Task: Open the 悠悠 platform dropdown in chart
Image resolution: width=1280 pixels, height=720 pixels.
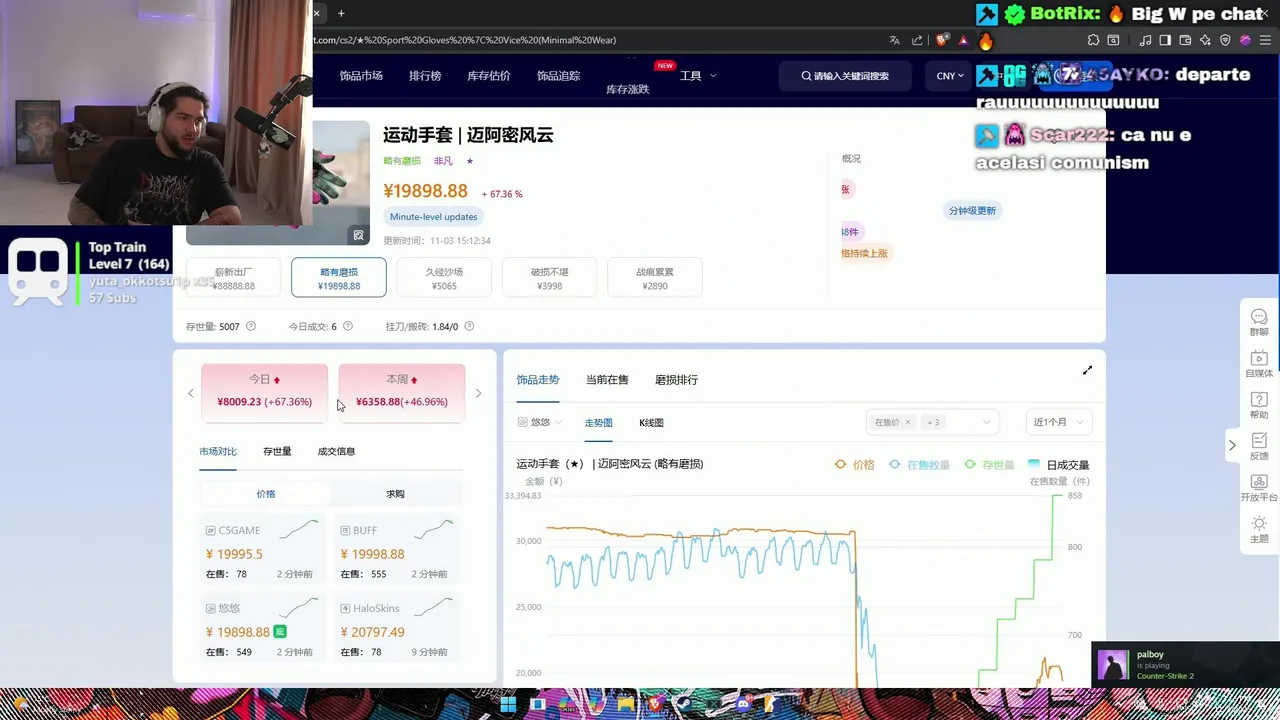Action: point(540,422)
